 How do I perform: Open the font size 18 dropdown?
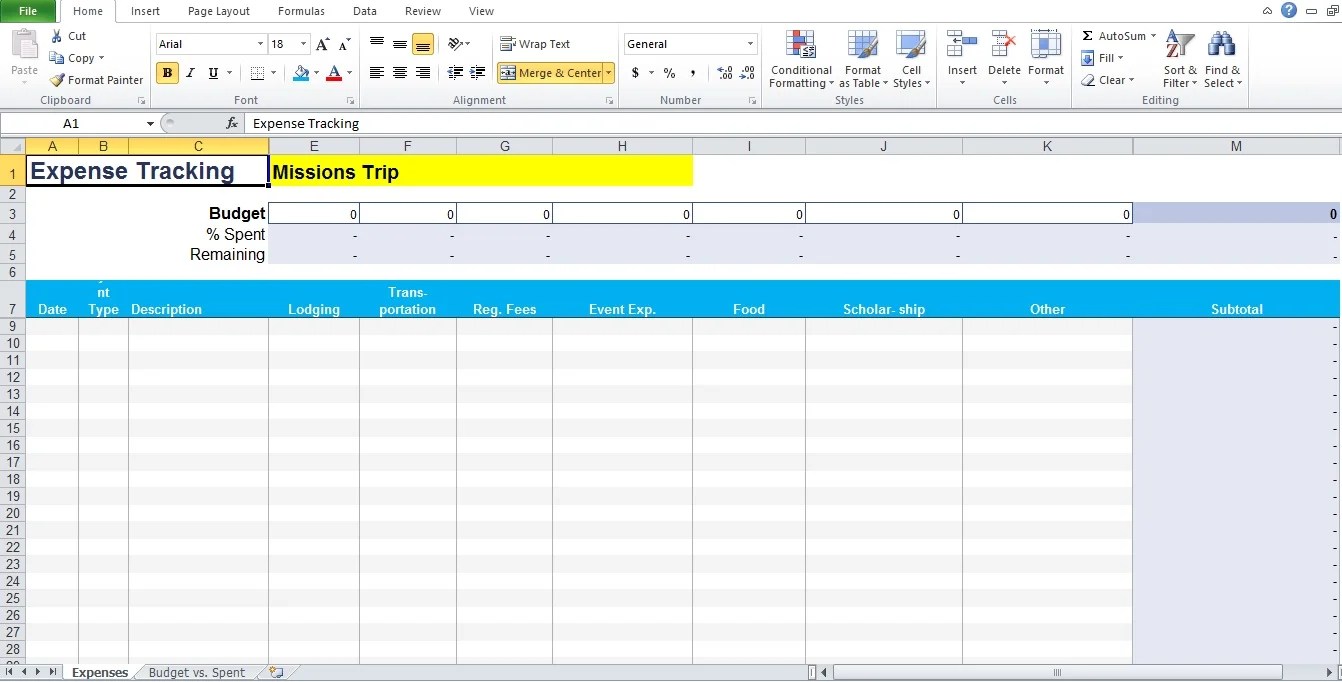pyautogui.click(x=303, y=44)
